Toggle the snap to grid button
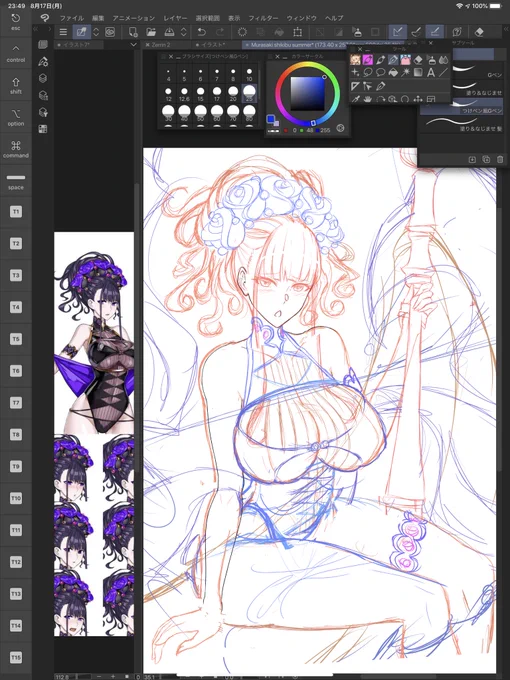Image resolution: width=510 pixels, height=680 pixels. point(435,32)
